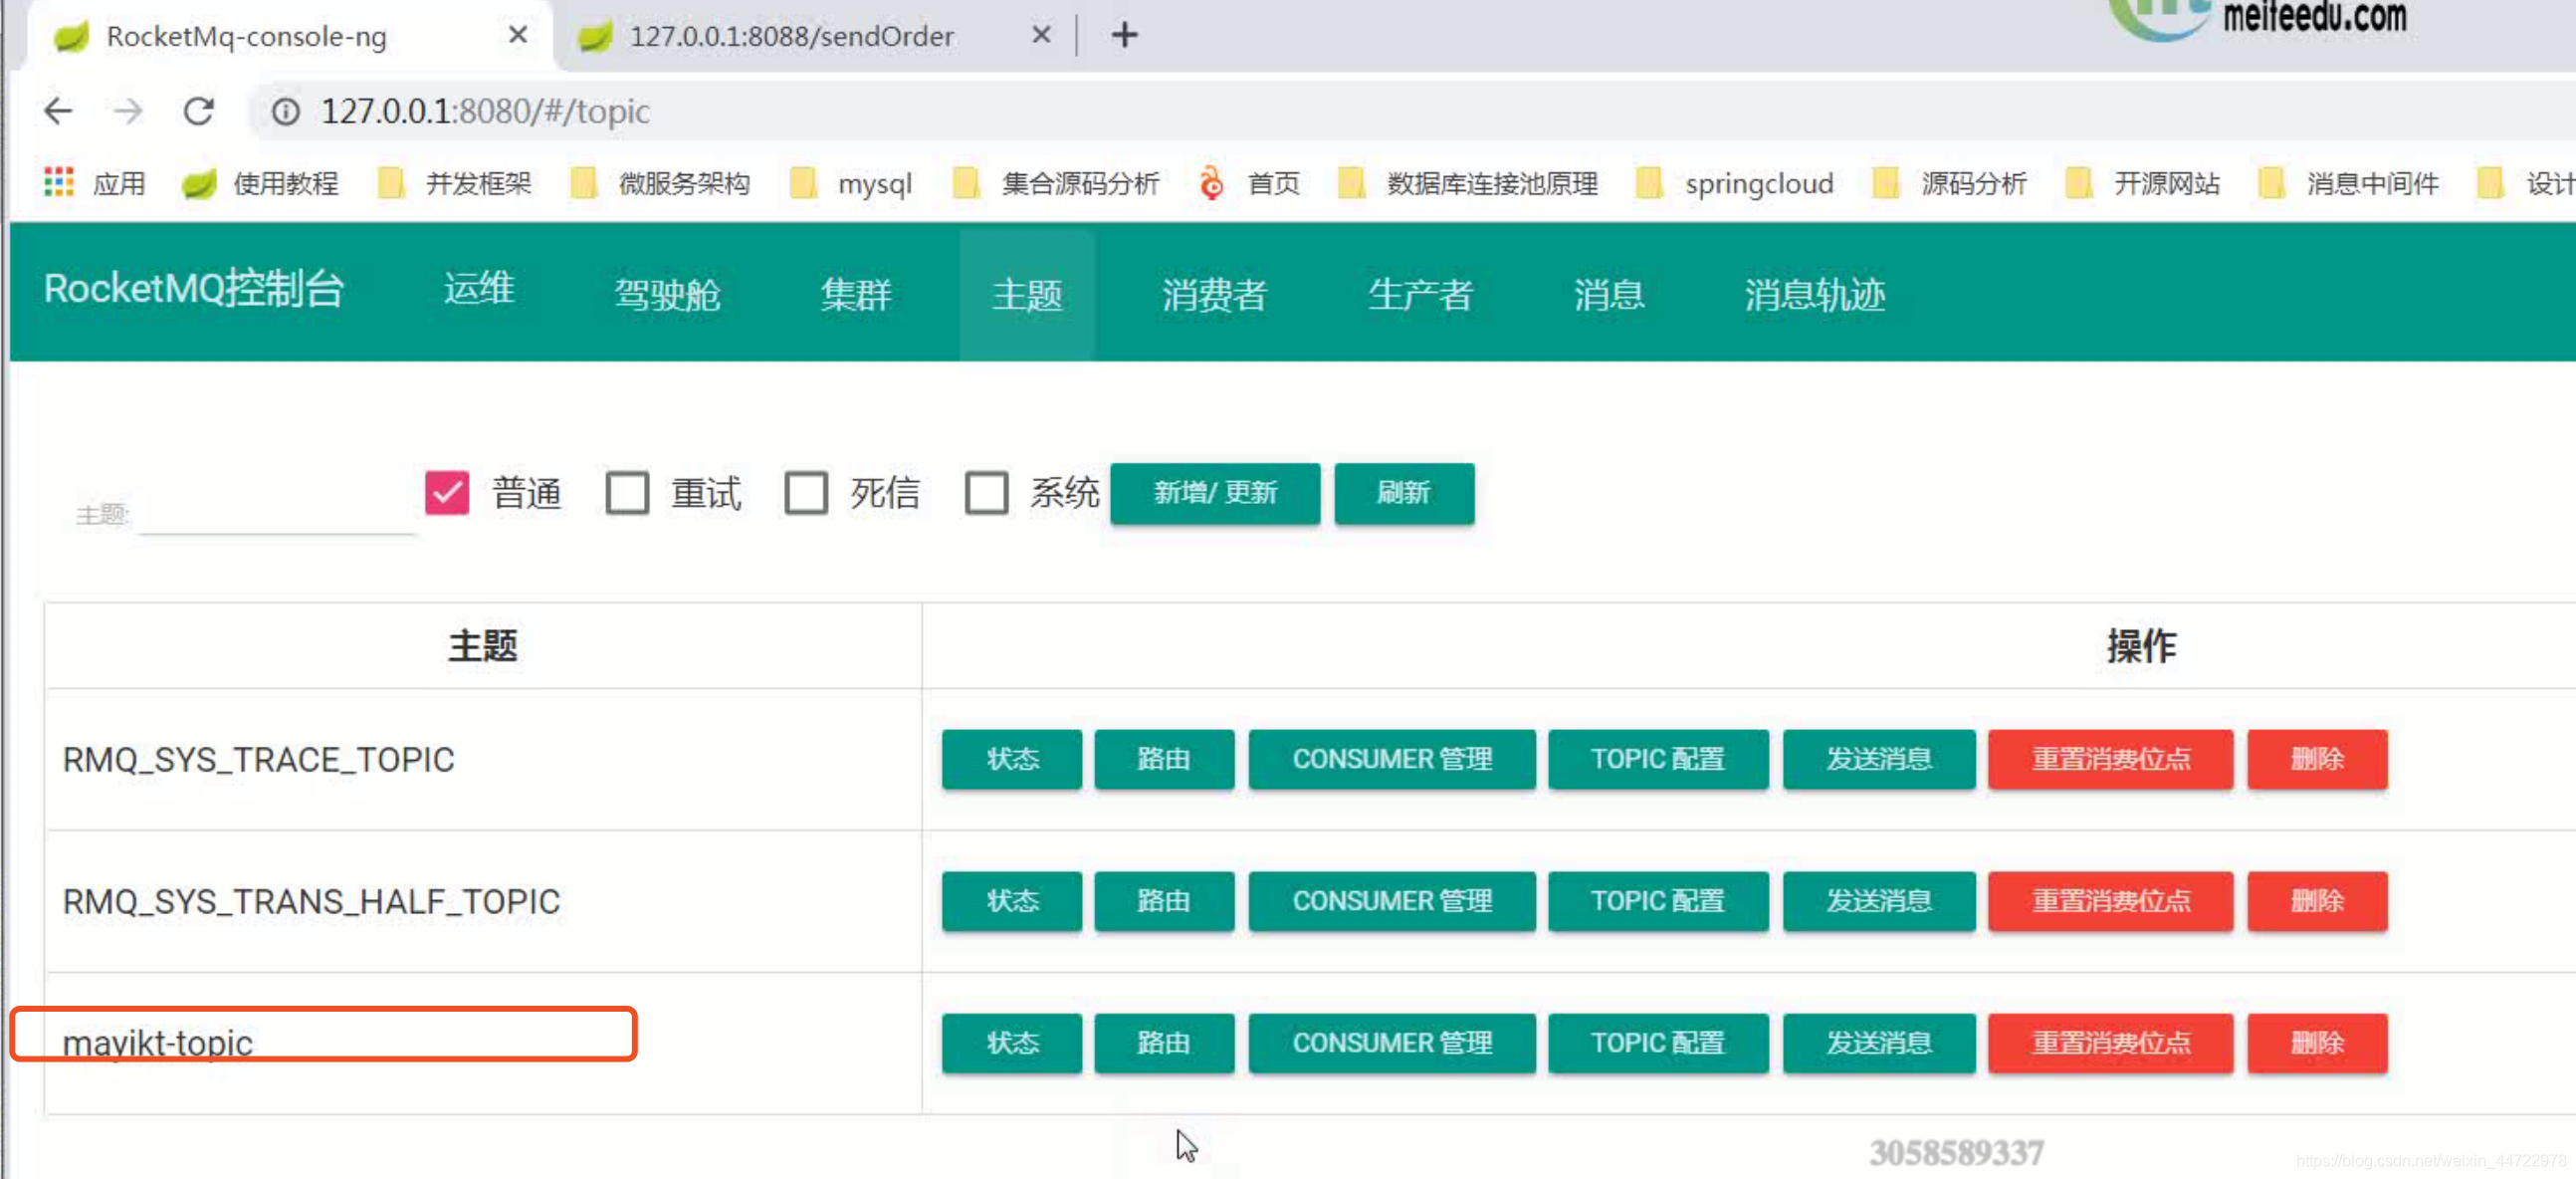
Task: Open the 驾驶舱 menu
Action: 667,294
